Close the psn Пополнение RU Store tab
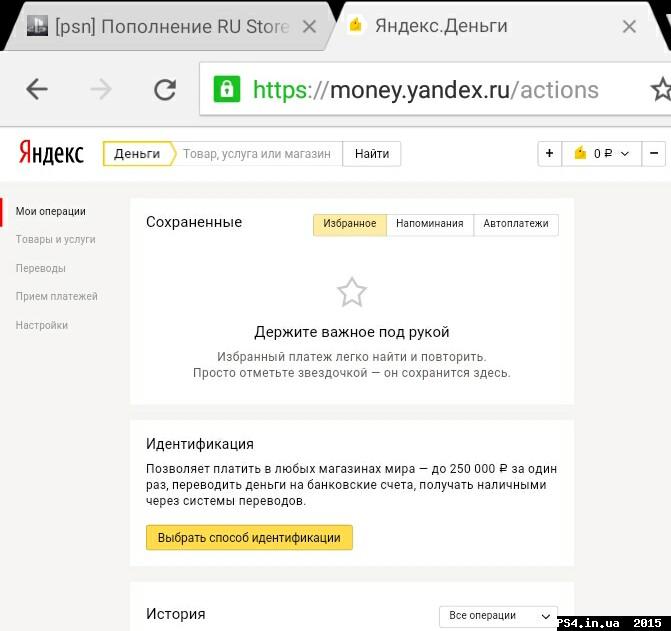Image resolution: width=671 pixels, height=631 pixels. tap(310, 27)
